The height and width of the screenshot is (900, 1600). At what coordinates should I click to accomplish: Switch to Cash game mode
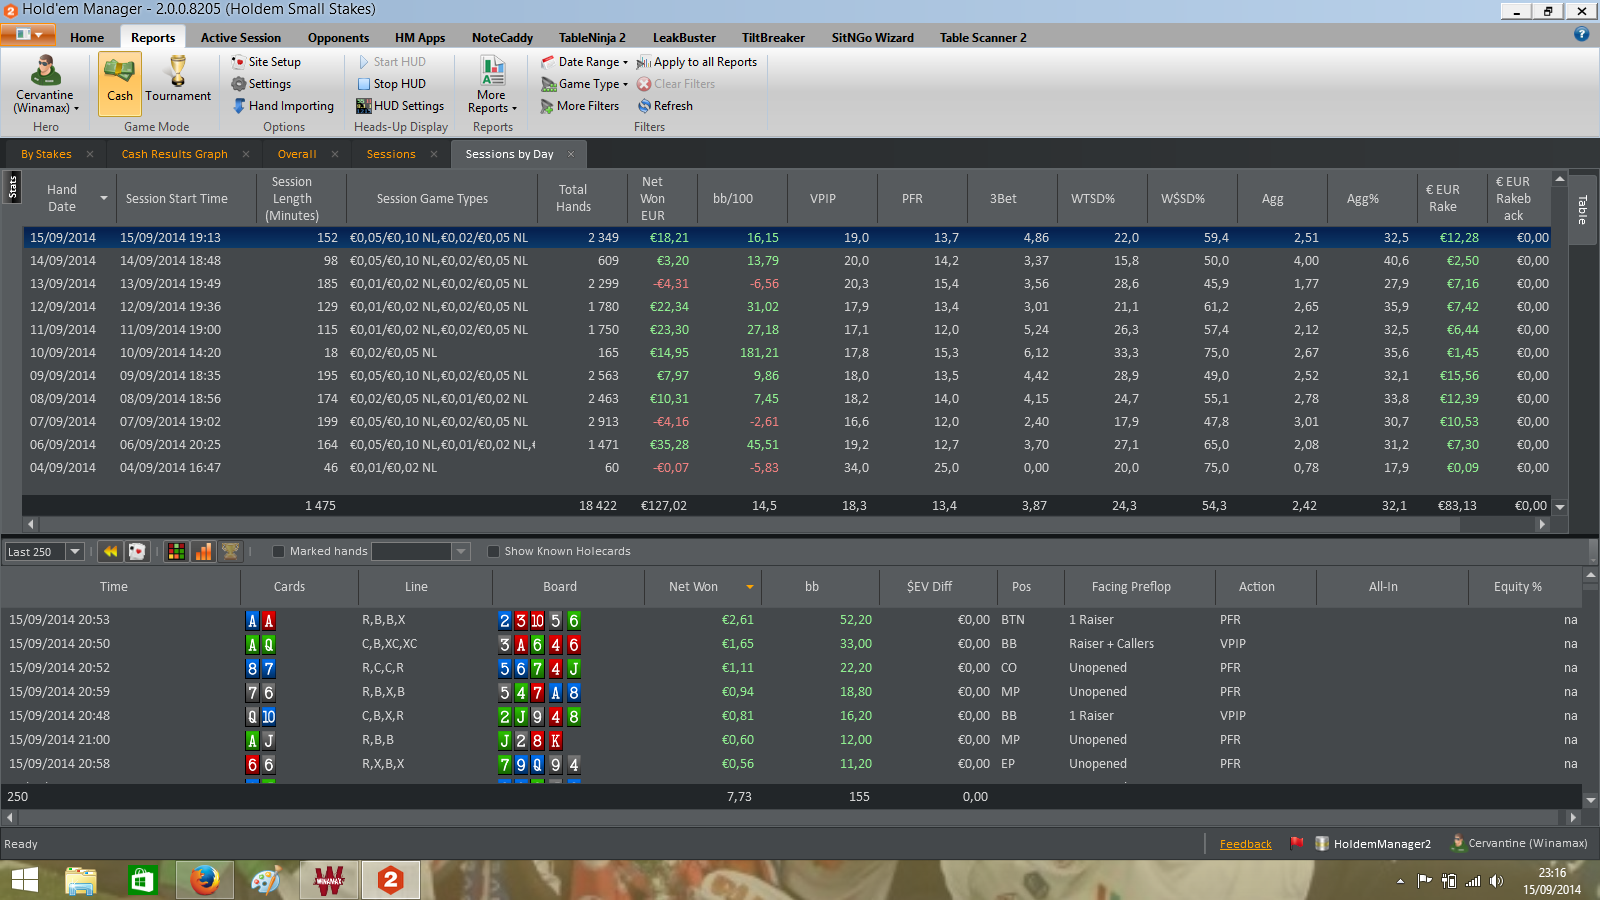(119, 84)
